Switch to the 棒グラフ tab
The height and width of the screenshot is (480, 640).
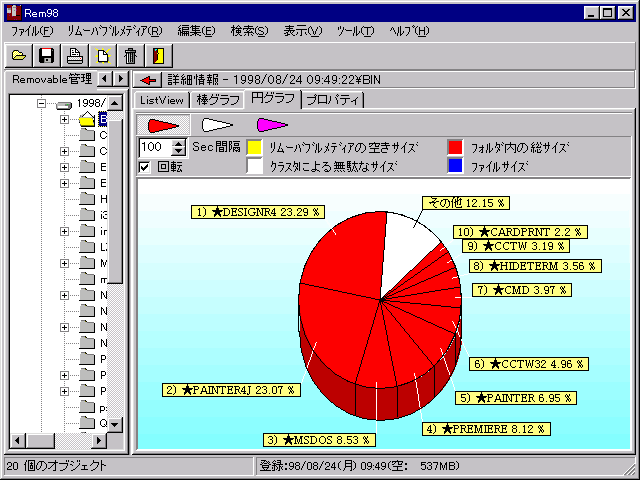point(219,100)
